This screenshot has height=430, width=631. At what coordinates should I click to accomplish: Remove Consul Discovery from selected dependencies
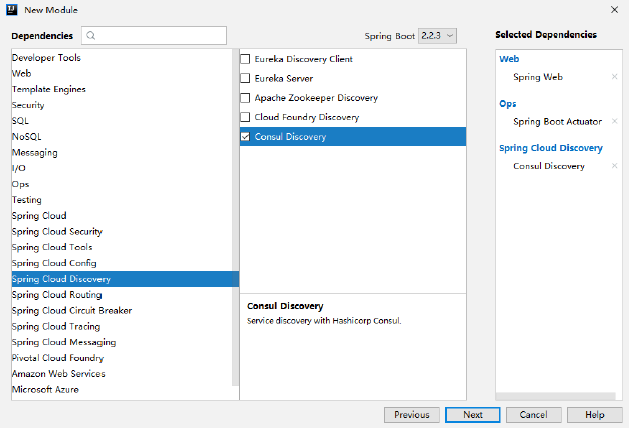coord(614,166)
